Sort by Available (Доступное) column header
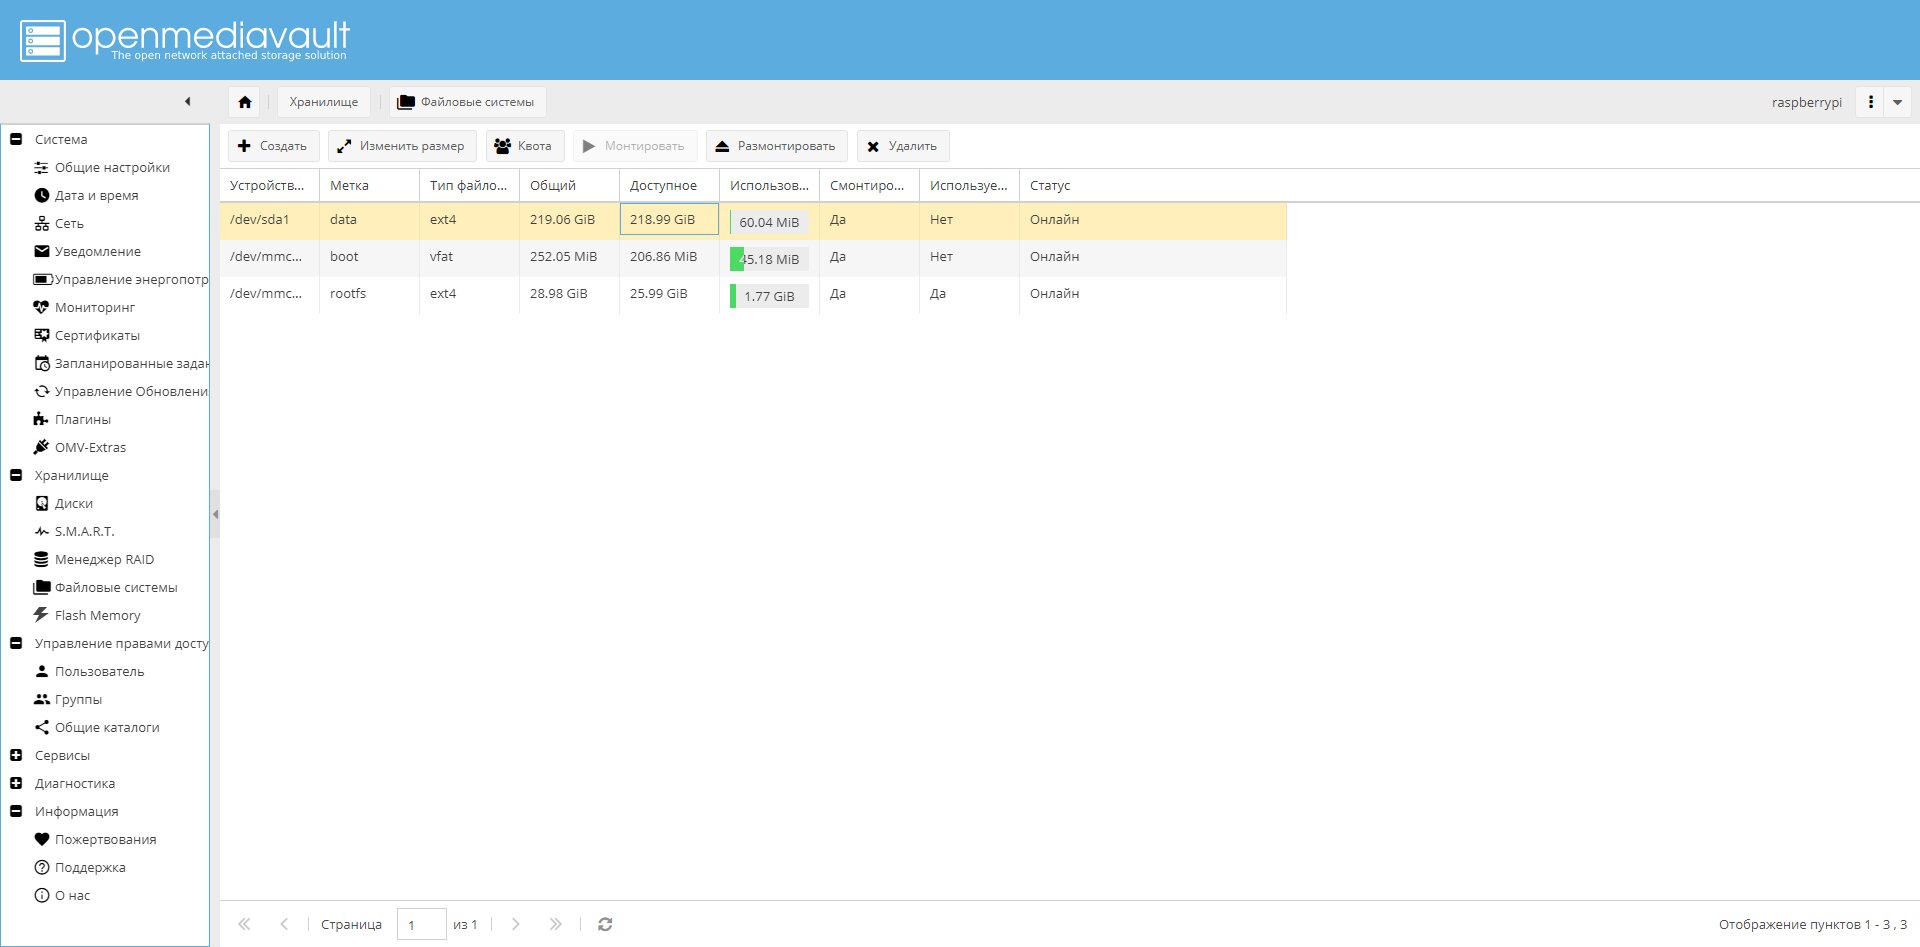Screen dimensions: 1920x947 (669, 186)
